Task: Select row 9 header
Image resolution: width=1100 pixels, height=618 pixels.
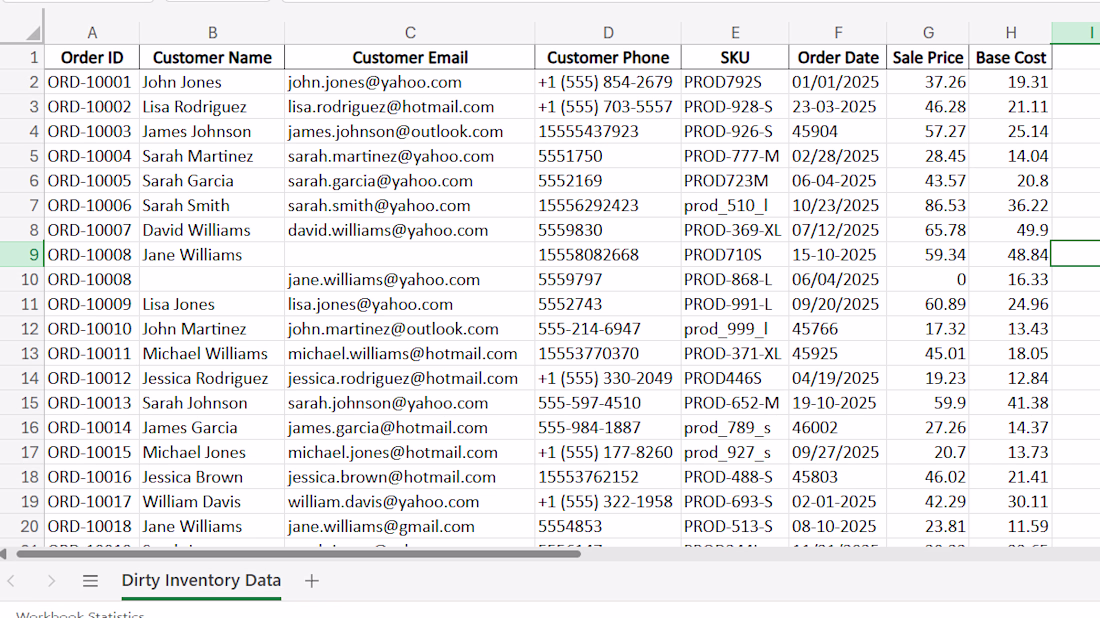Action: [x=22, y=255]
